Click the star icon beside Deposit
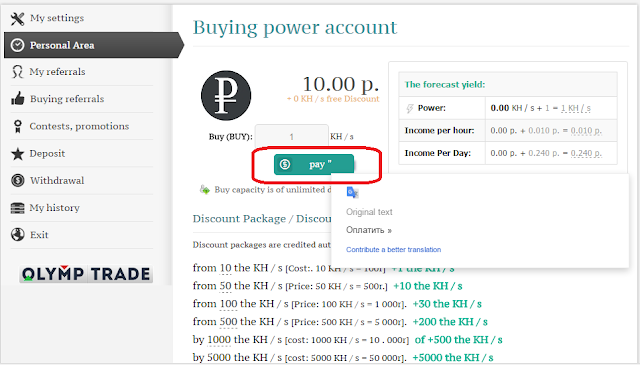This screenshot has height=365, width=640. [x=18, y=154]
